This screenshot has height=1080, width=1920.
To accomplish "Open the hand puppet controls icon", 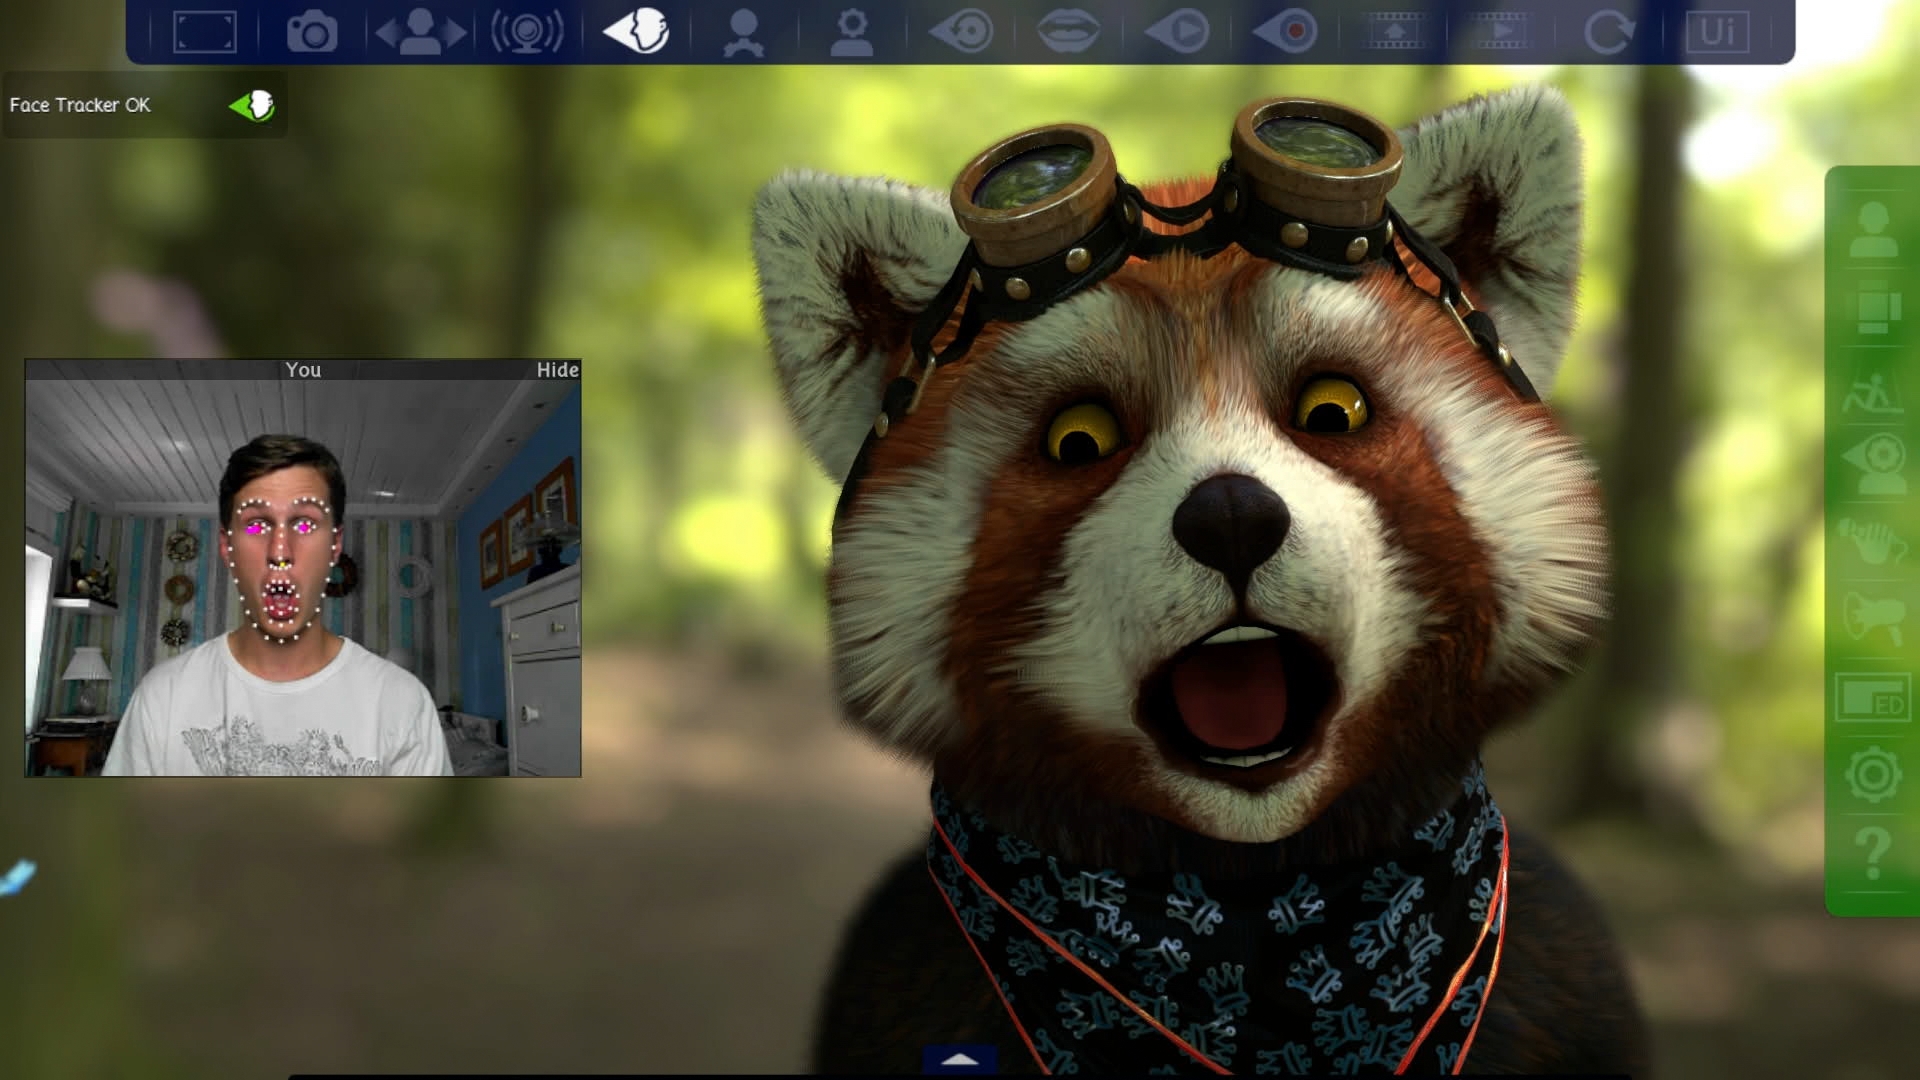I will click(1873, 542).
